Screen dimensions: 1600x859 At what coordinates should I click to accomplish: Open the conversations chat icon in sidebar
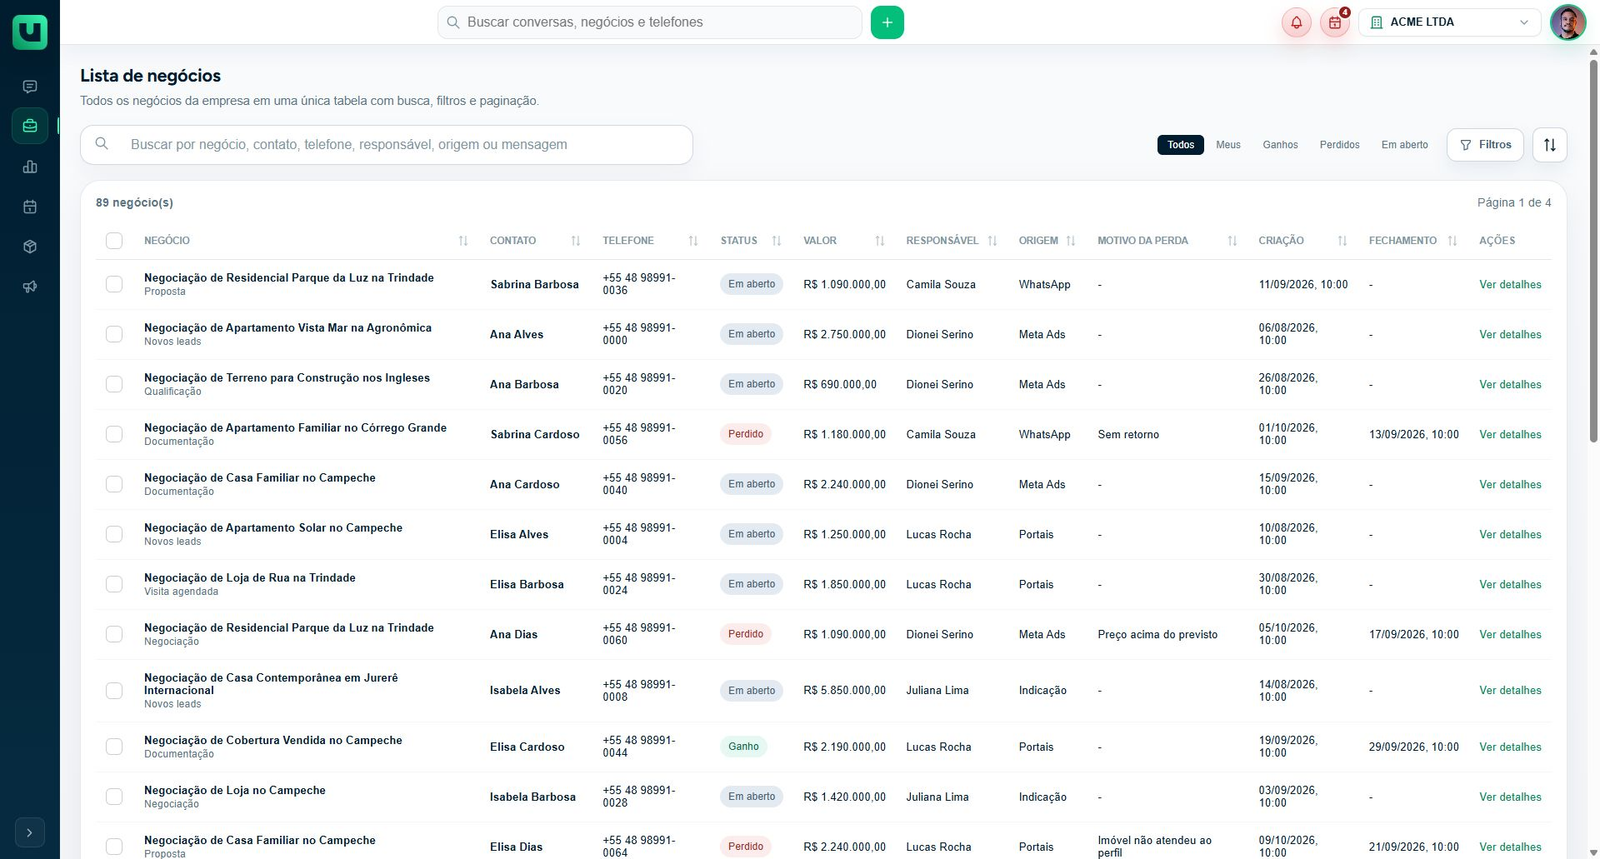[x=30, y=87]
